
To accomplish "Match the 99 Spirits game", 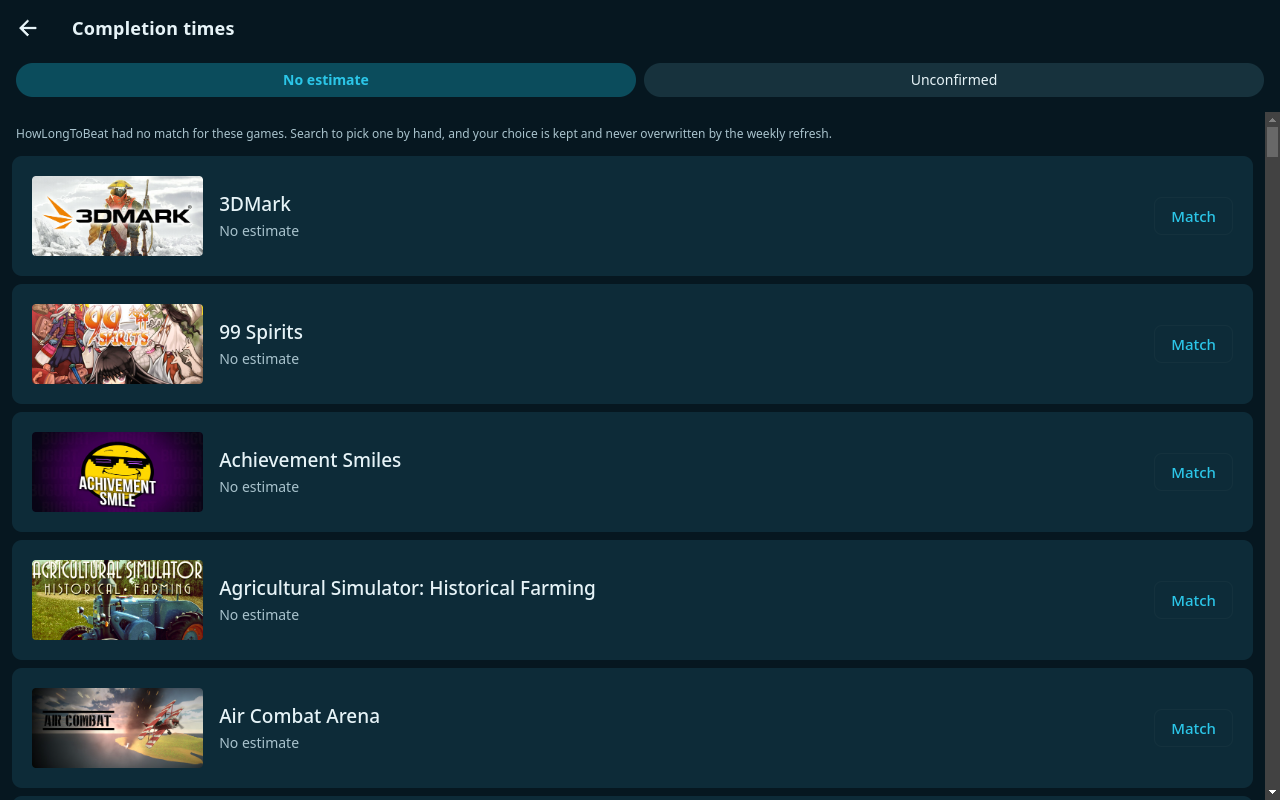I will 1193,344.
